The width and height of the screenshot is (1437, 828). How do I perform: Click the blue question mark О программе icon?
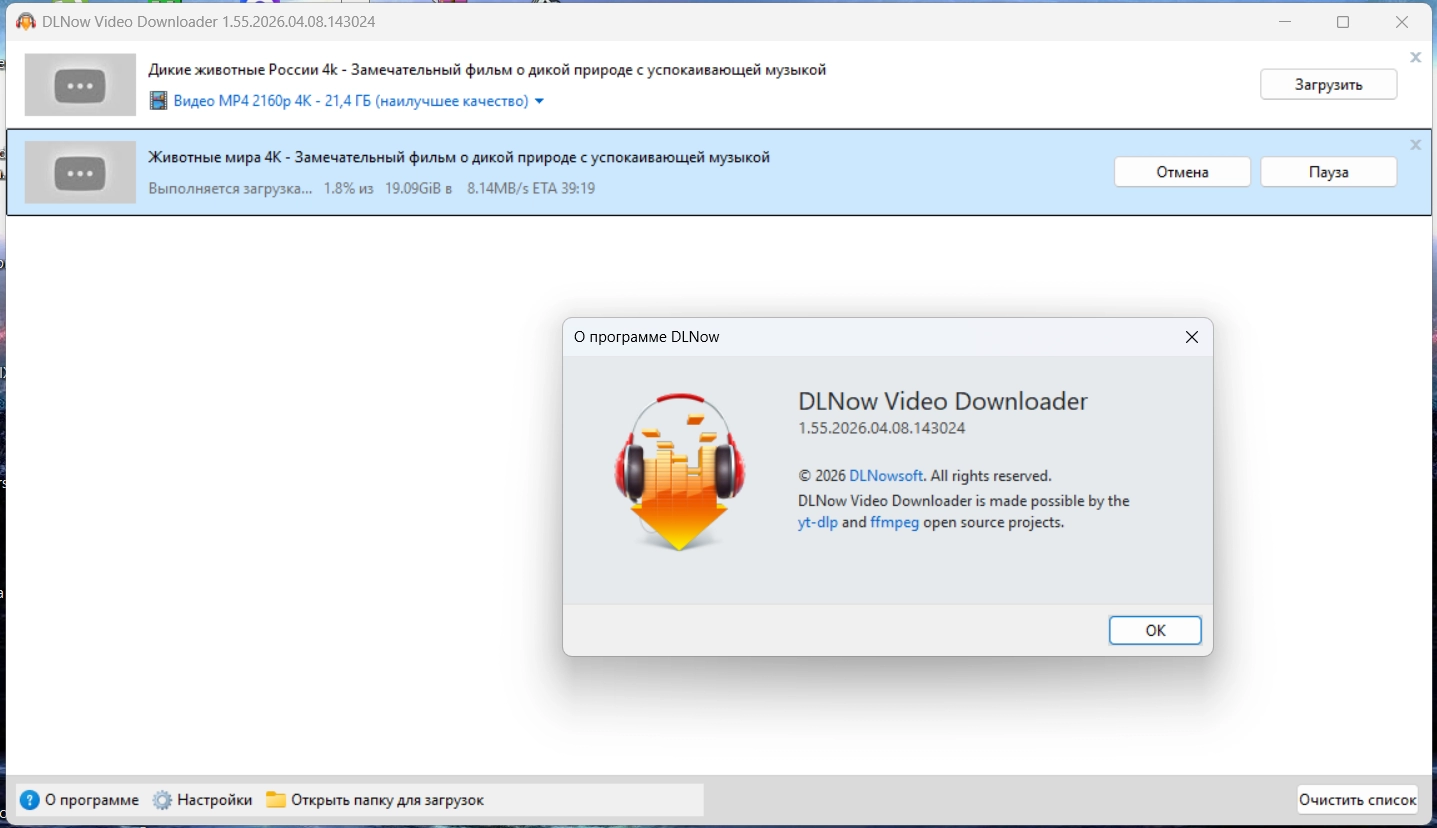click(x=30, y=800)
